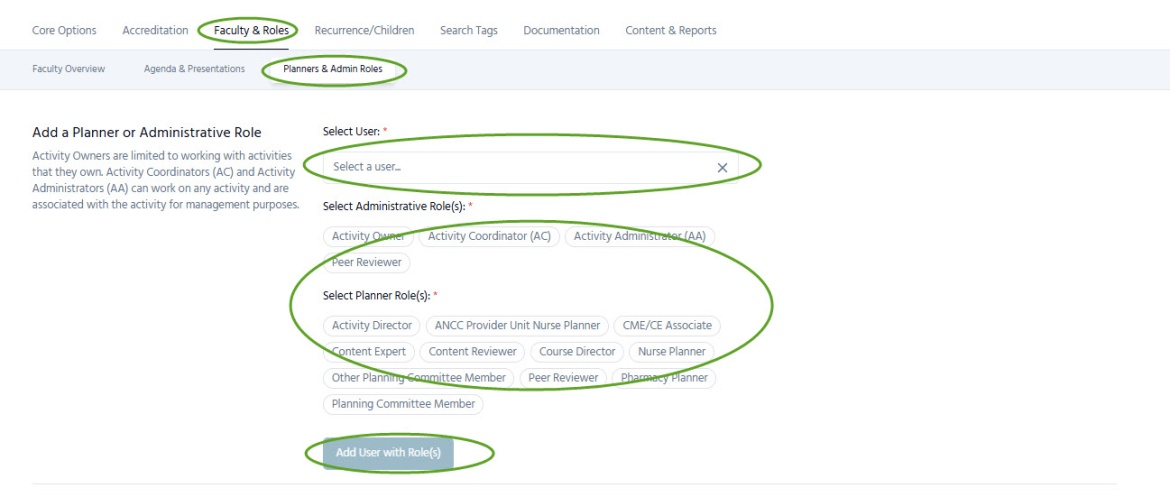
Task: Toggle Activity Administrator (AA) role chip
Action: [639, 236]
